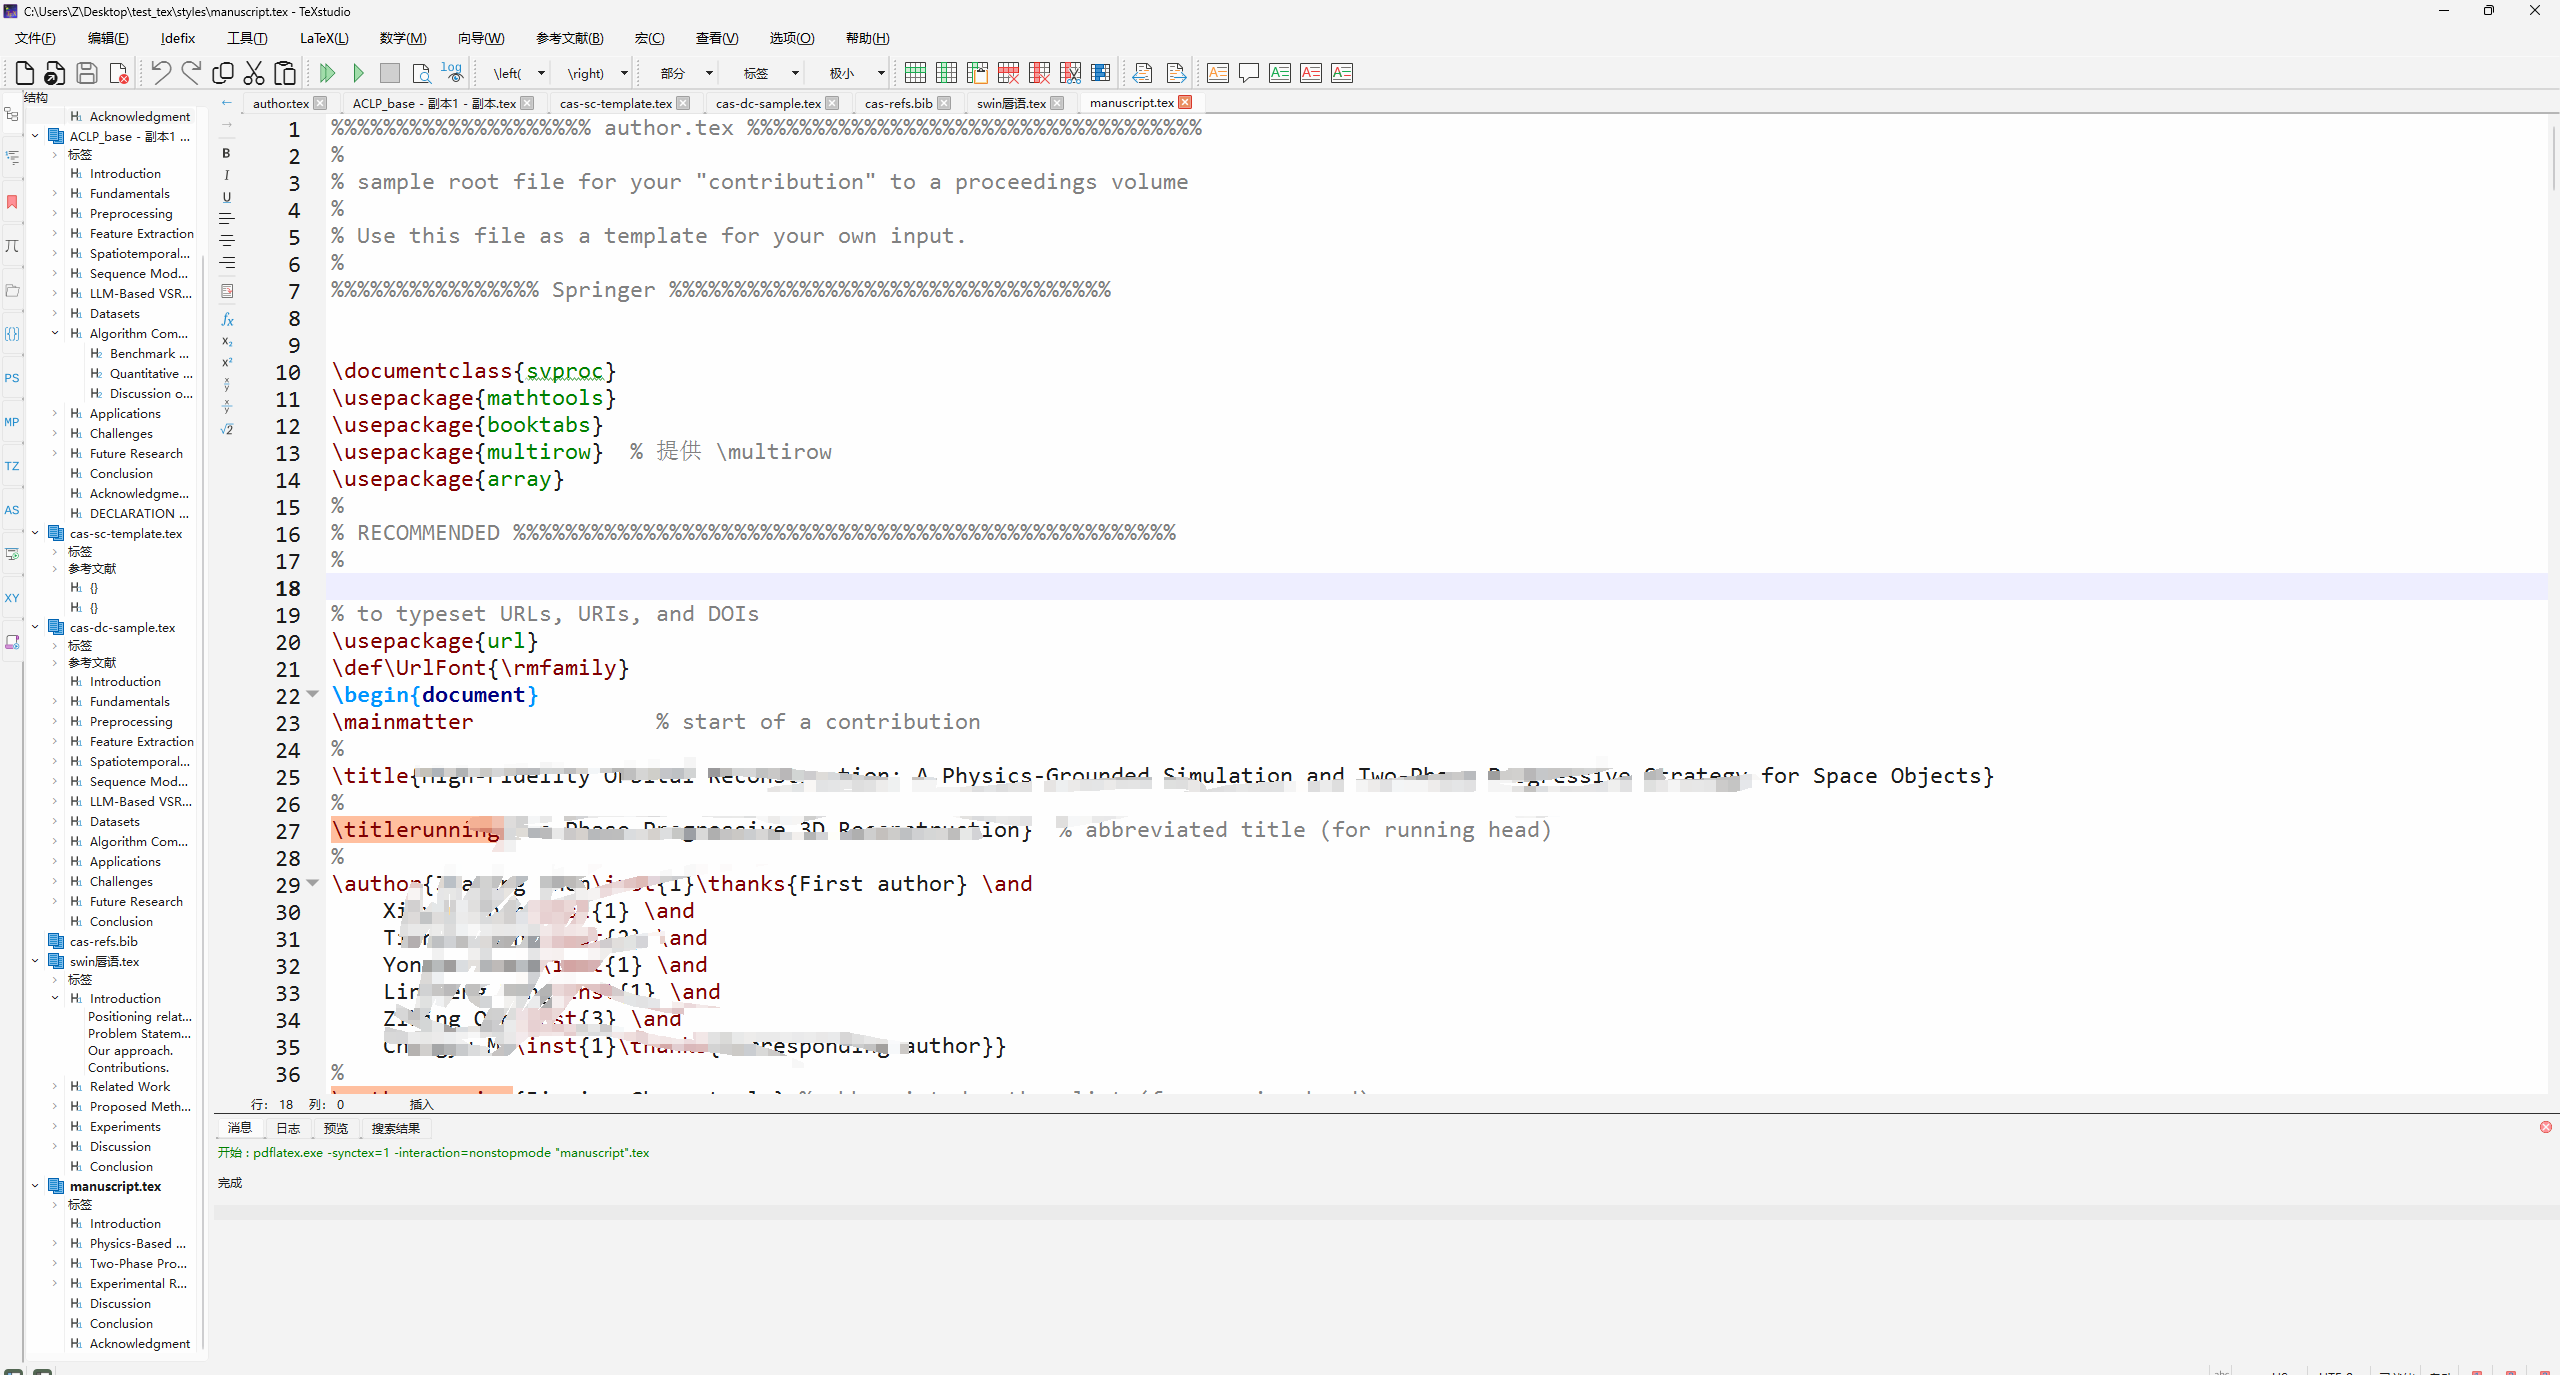Open the 选项(O) menu
This screenshot has height=1375, width=2560.
click(x=792, y=38)
